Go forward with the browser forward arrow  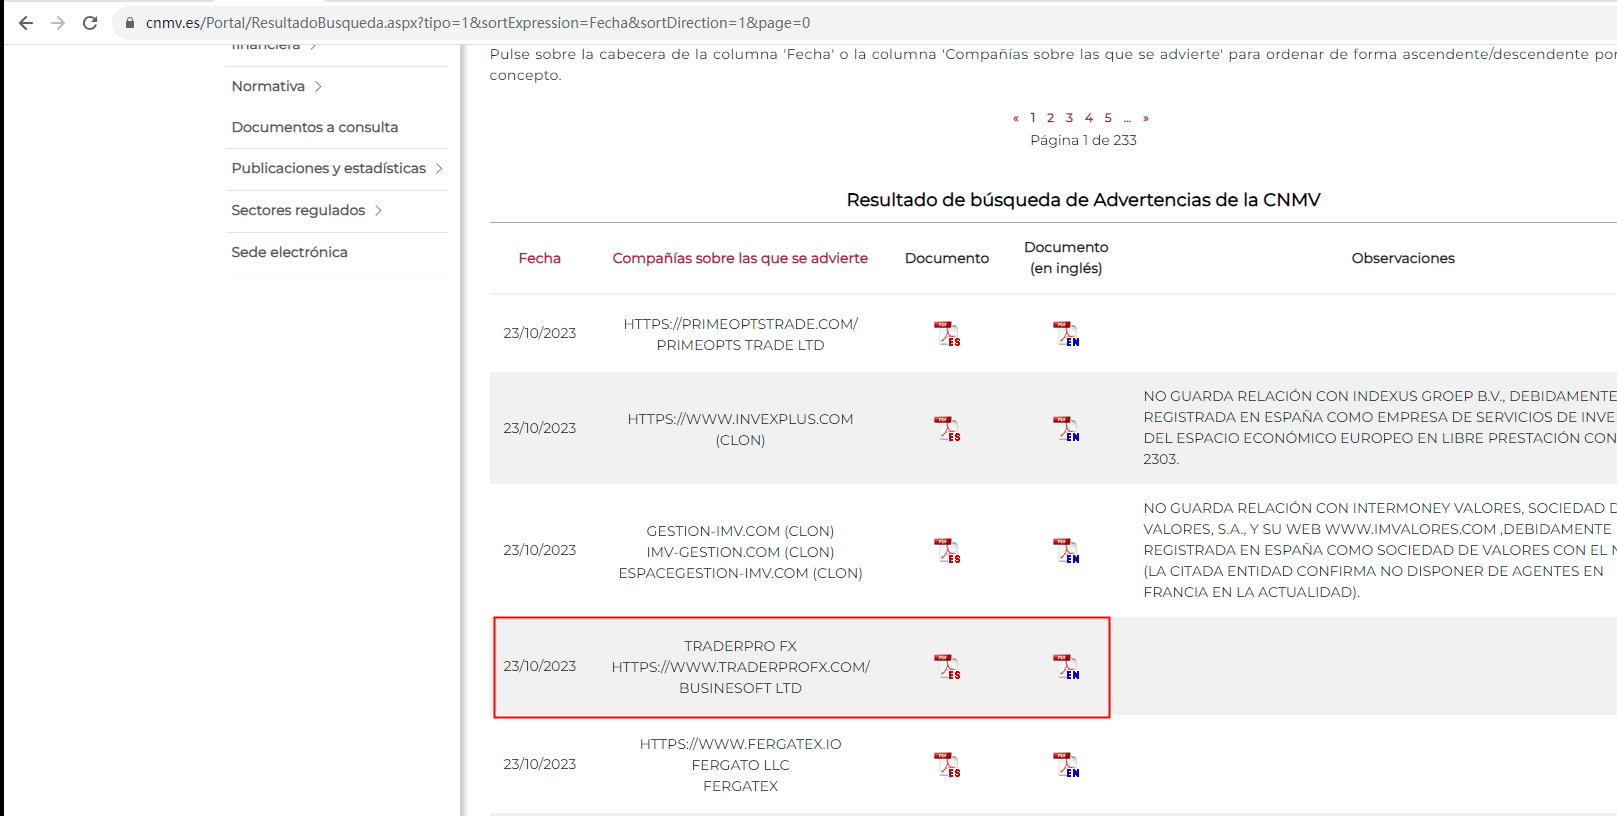pyautogui.click(x=58, y=23)
